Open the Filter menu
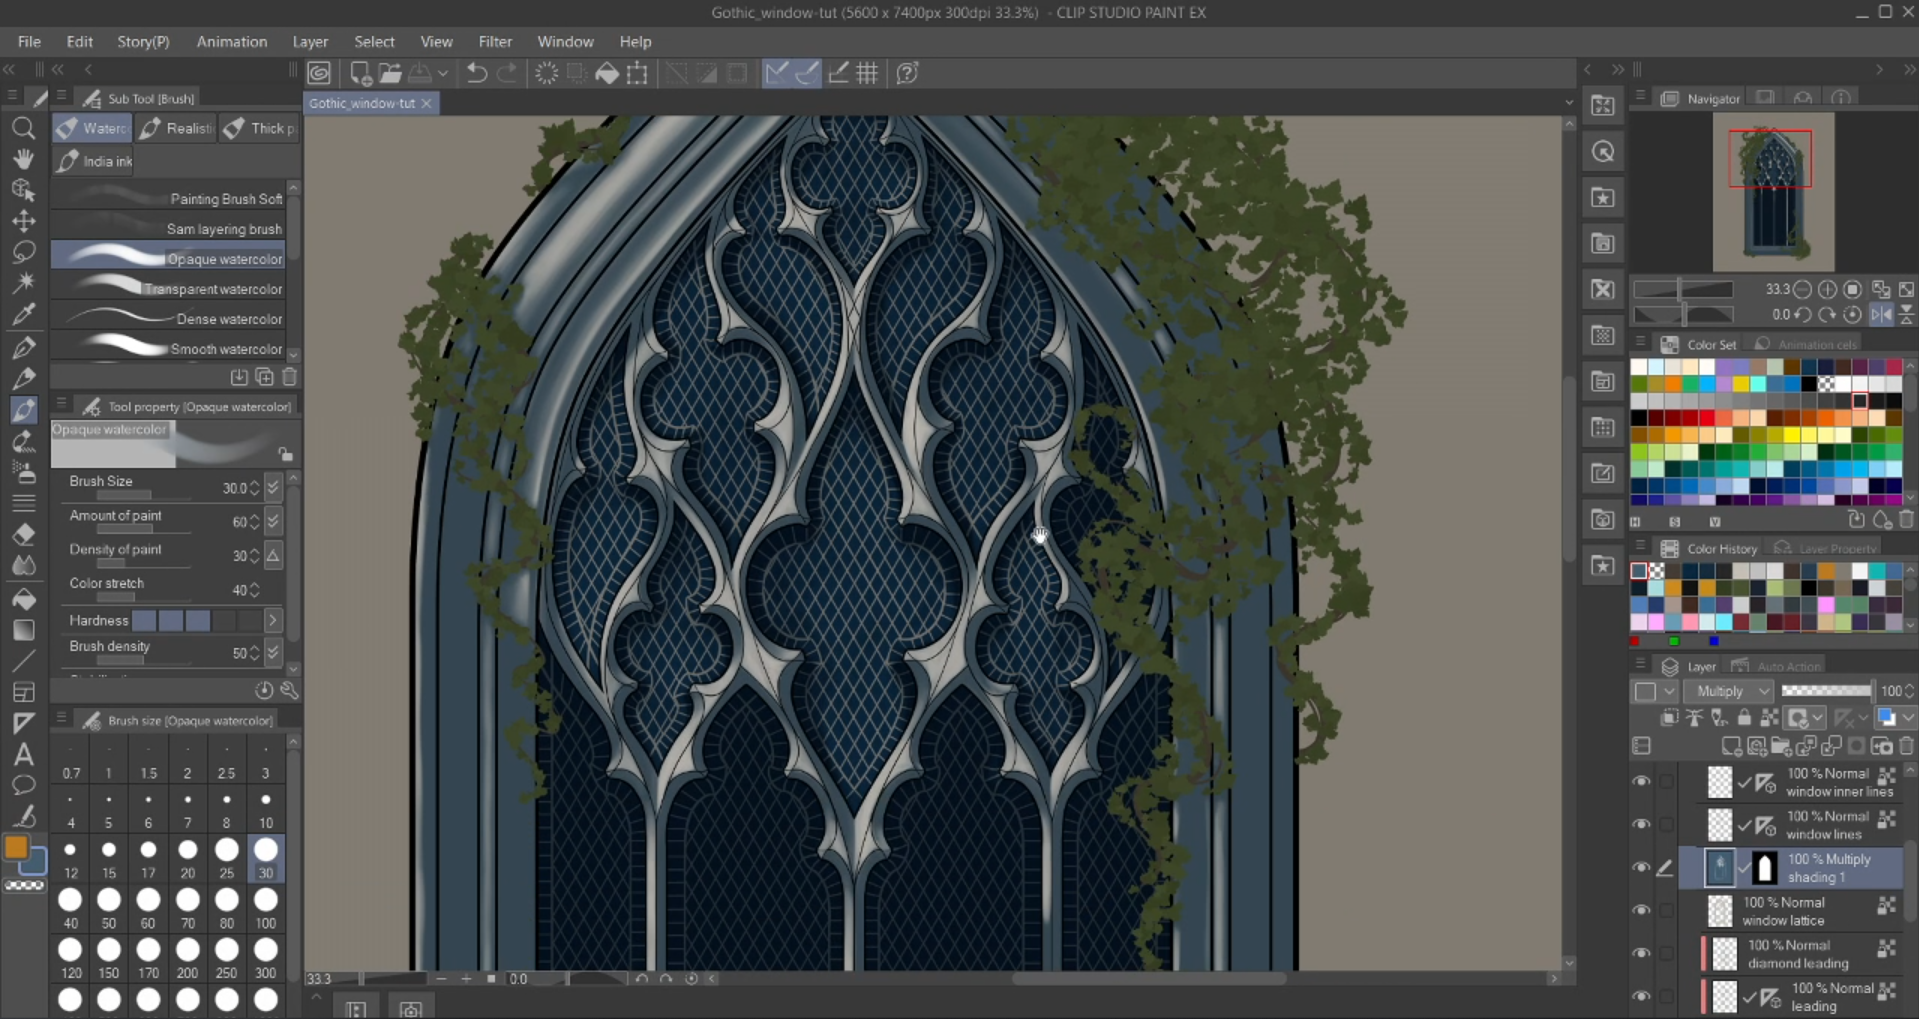This screenshot has height=1019, width=1919. (x=495, y=42)
